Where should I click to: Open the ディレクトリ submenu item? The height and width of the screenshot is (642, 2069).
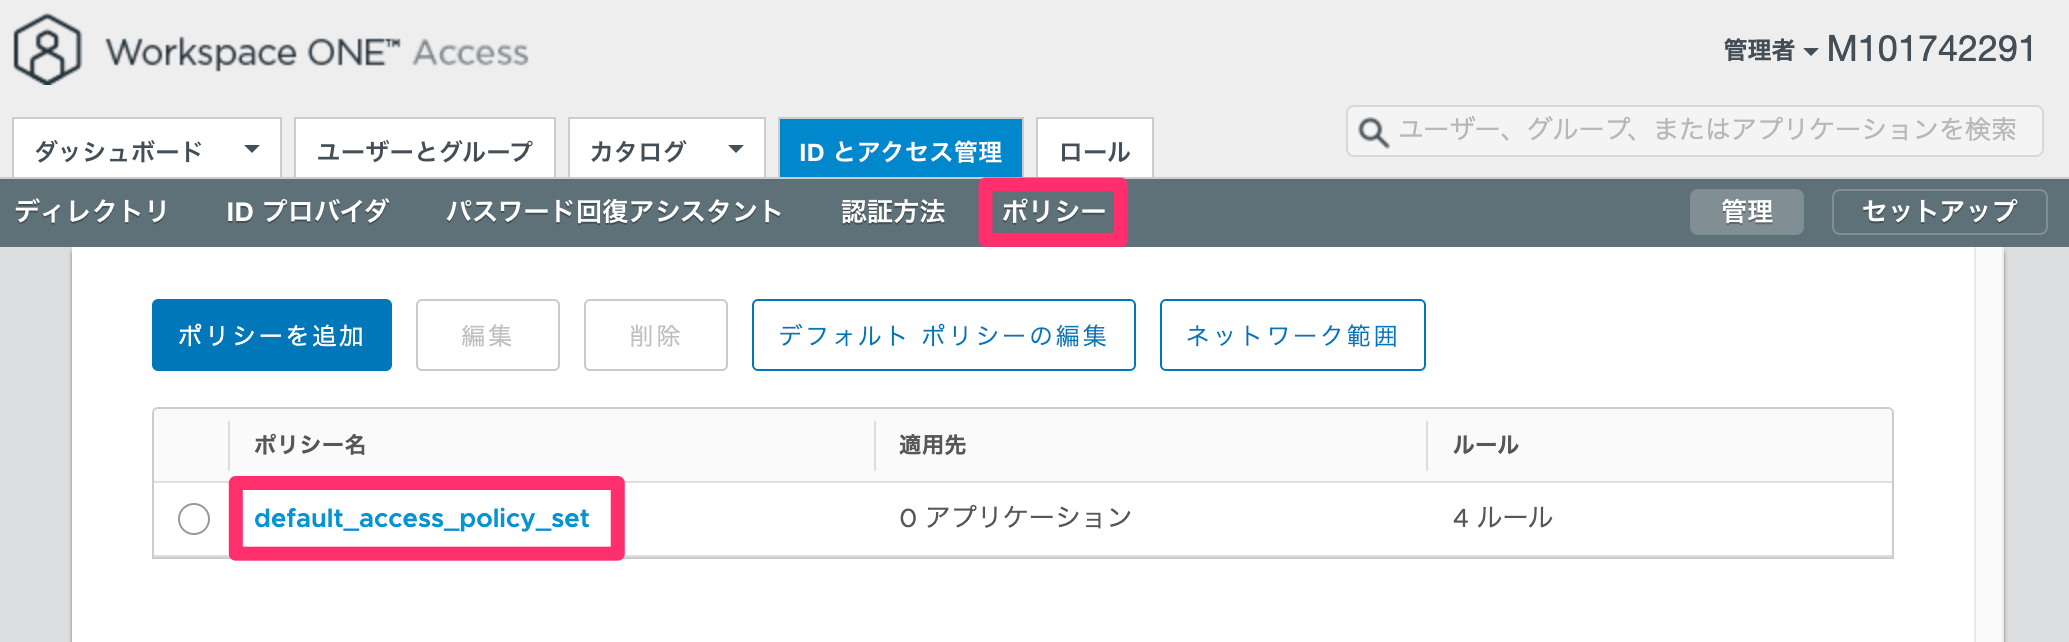[x=91, y=211]
